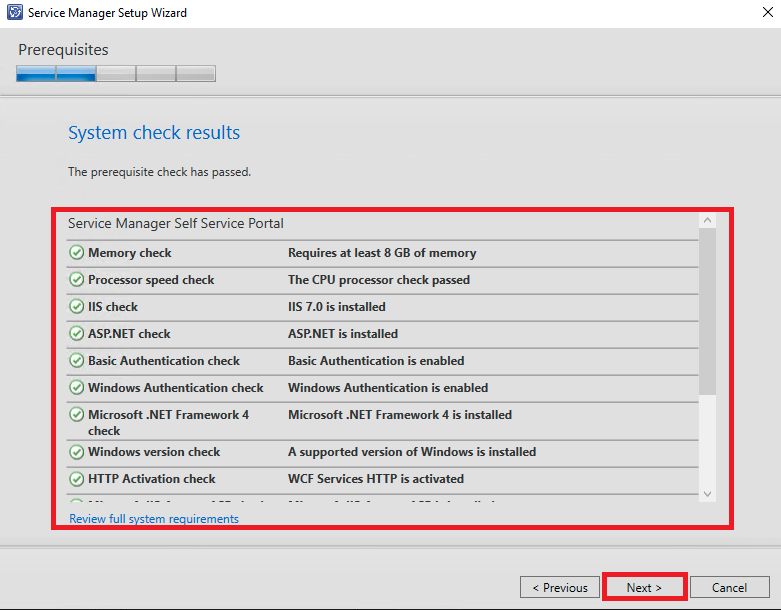781x610 pixels.
Task: Click the 'System check results' heading
Action: 154,132
